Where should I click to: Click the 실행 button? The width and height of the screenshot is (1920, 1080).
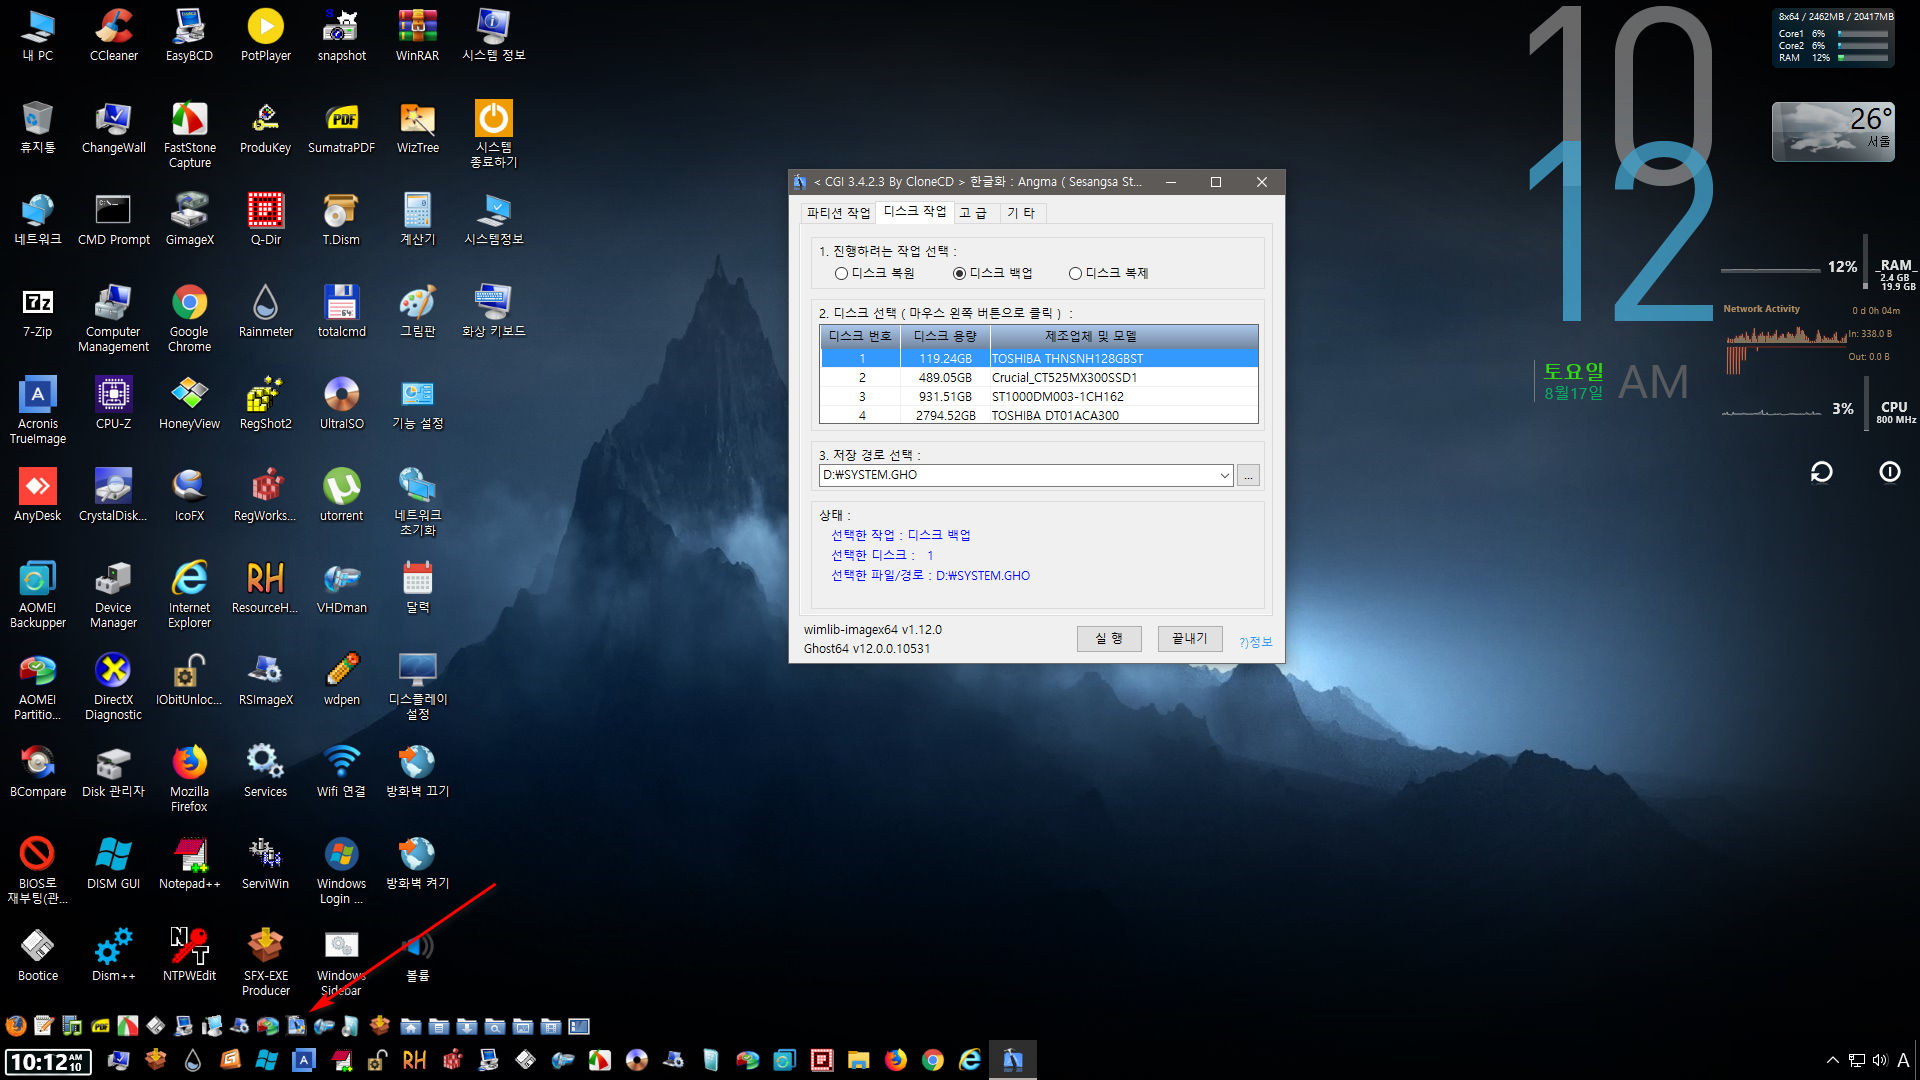tap(1109, 638)
